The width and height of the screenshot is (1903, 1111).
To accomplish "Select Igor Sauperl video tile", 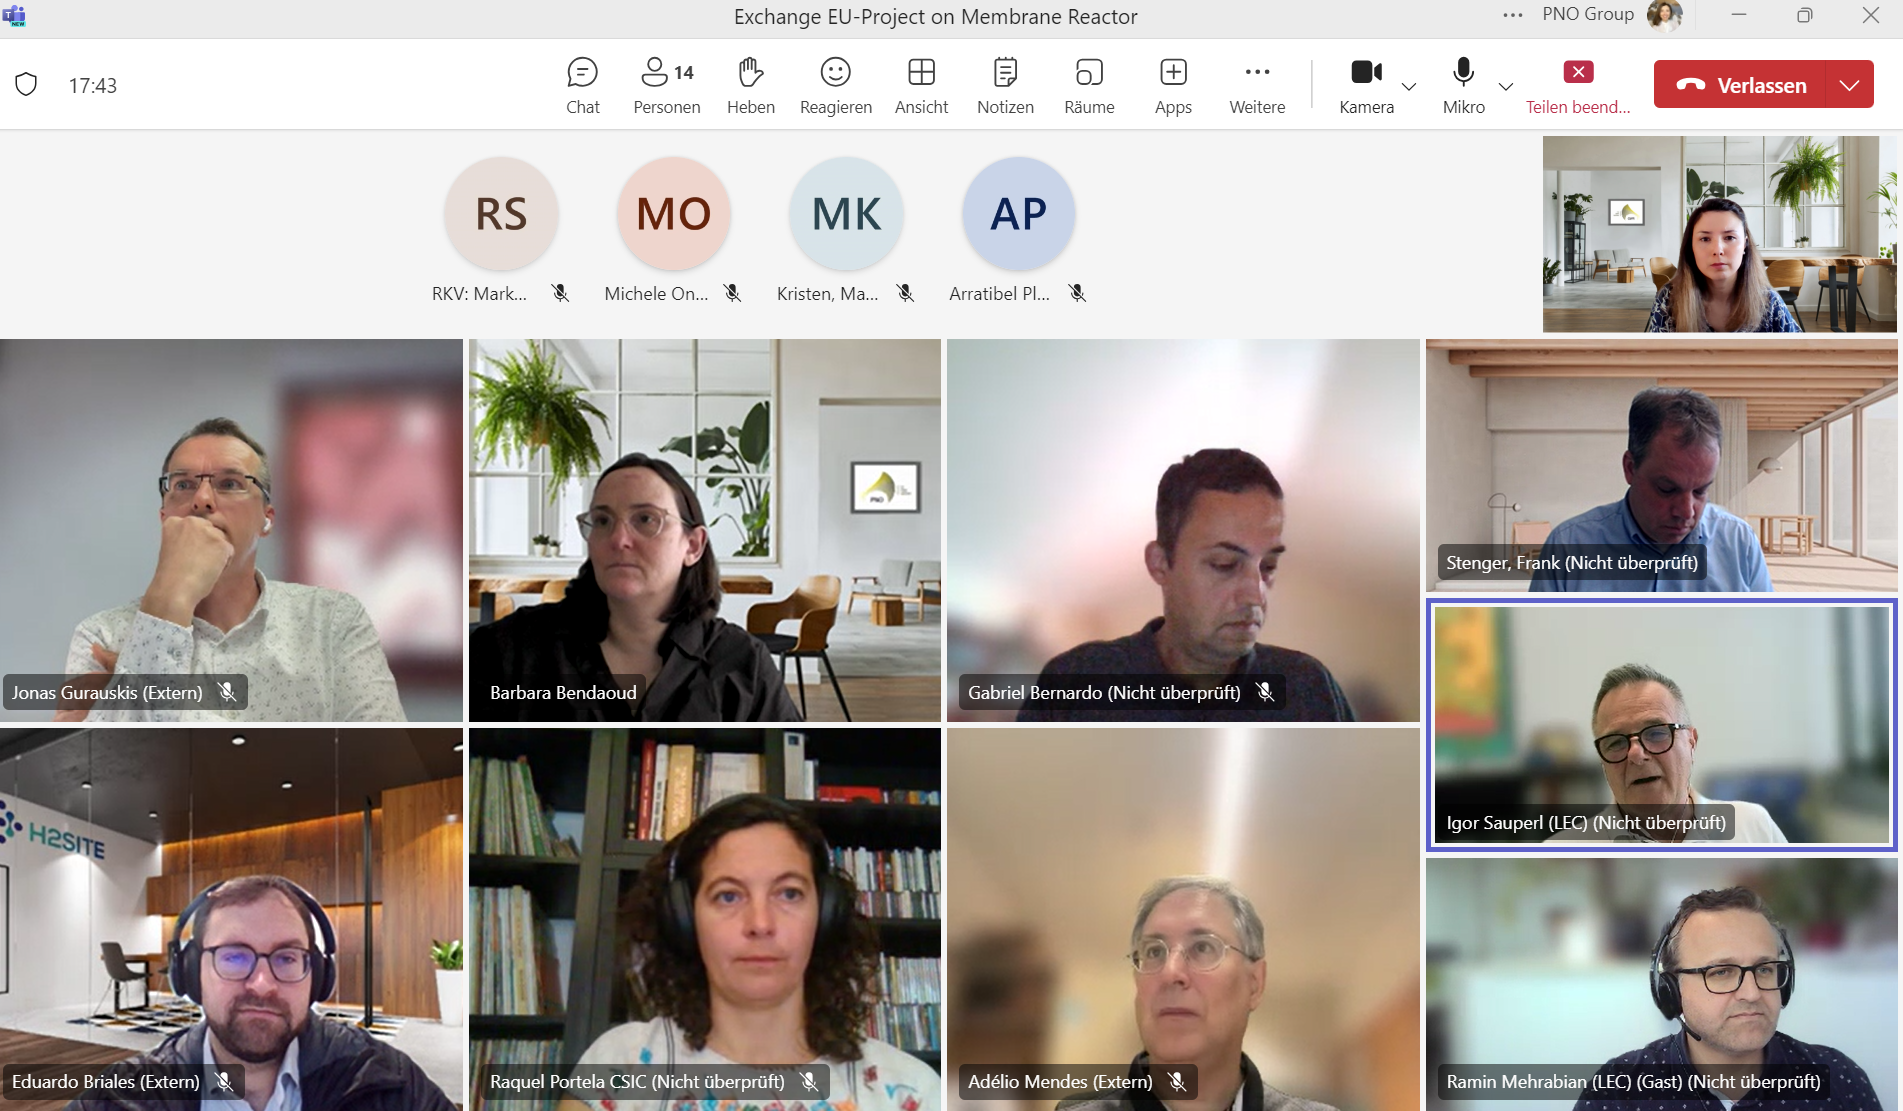I will pos(1662,725).
